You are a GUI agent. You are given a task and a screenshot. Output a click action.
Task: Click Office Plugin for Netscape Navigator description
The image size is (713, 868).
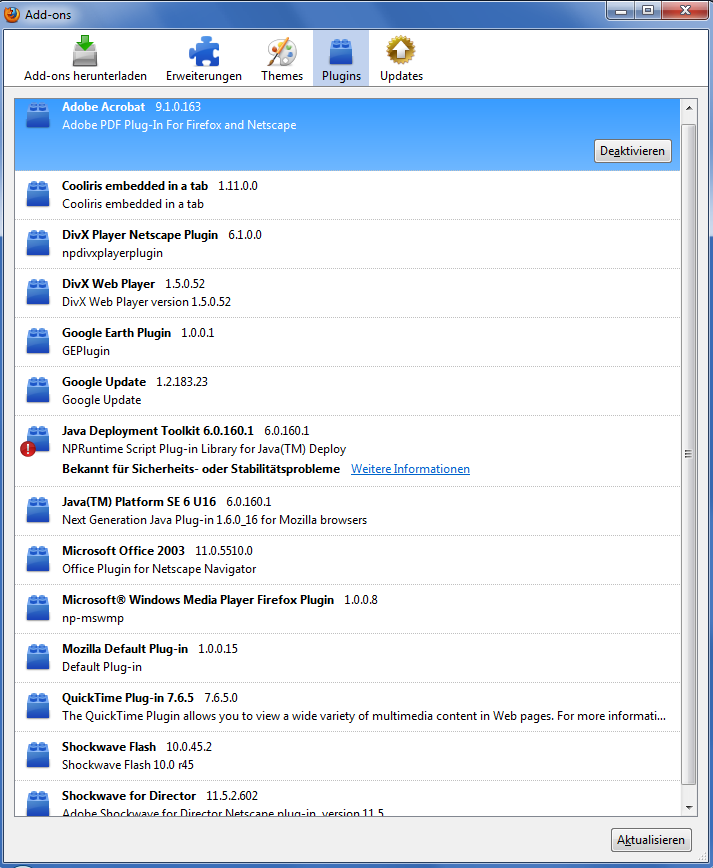tap(159, 569)
